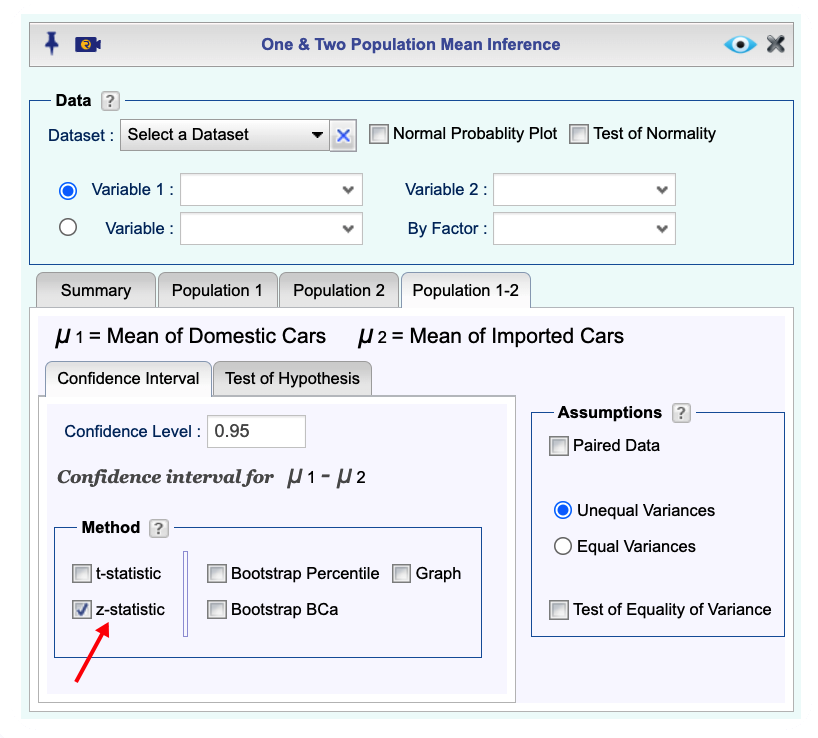Image resolution: width=818 pixels, height=738 pixels.
Task: Click the video camera icon
Action: 88,44
